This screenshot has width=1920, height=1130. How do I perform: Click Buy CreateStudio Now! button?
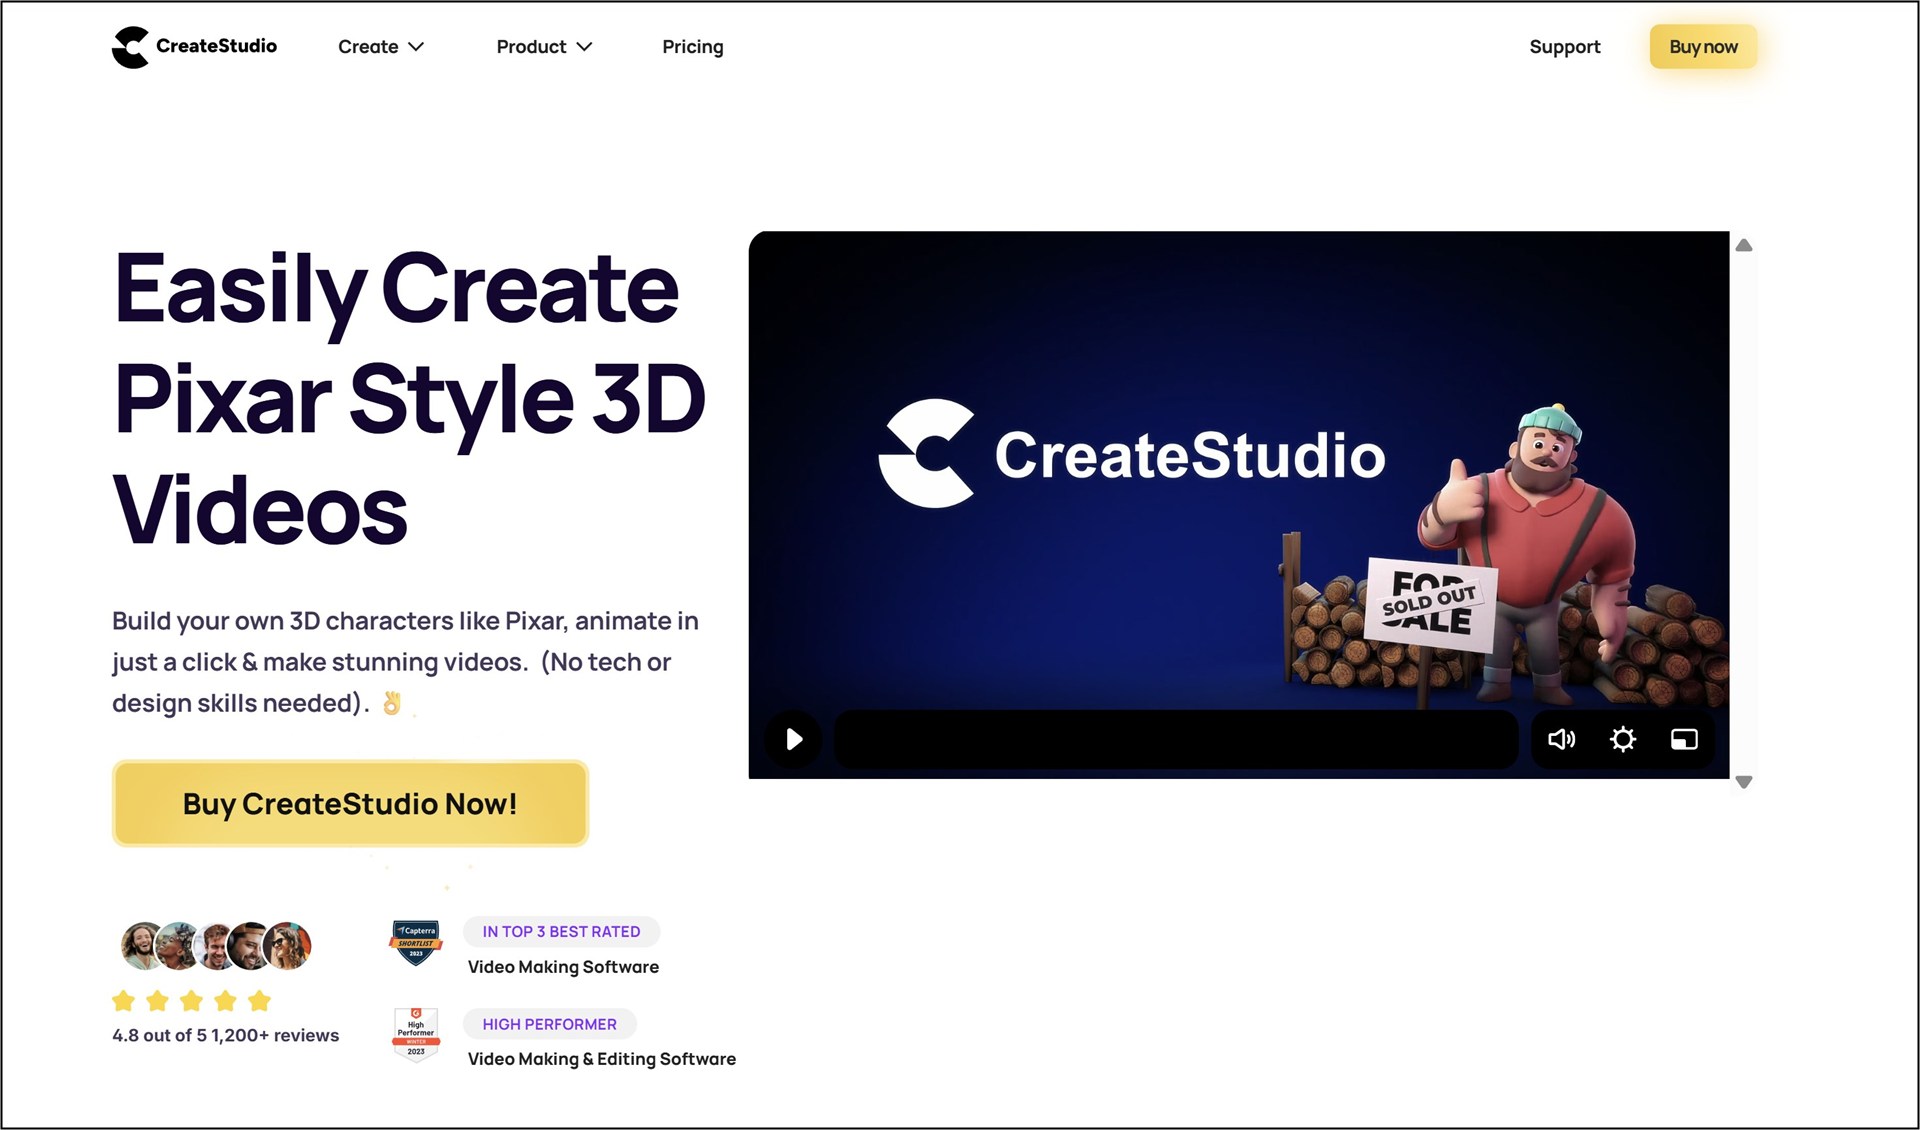[350, 804]
